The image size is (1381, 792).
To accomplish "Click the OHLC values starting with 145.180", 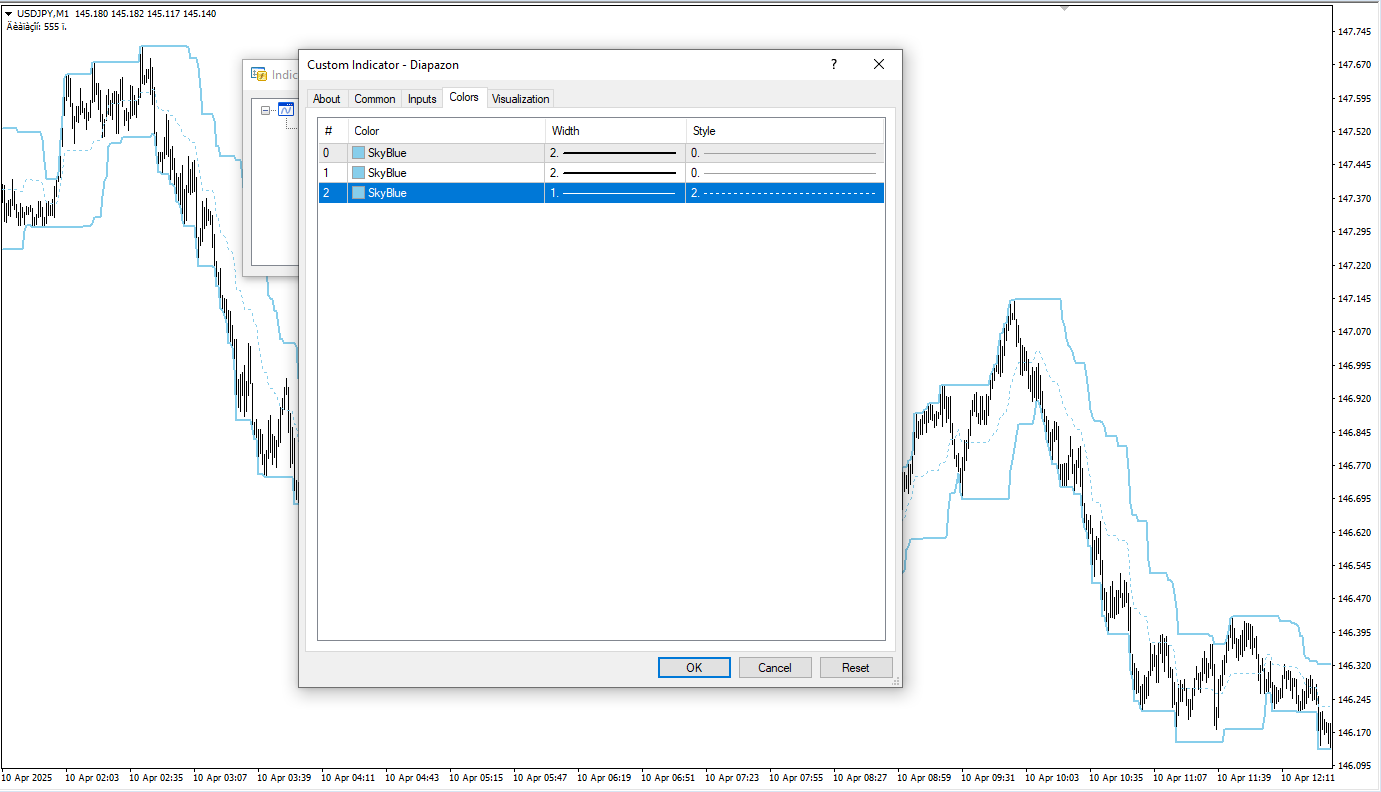I will click(x=145, y=14).
